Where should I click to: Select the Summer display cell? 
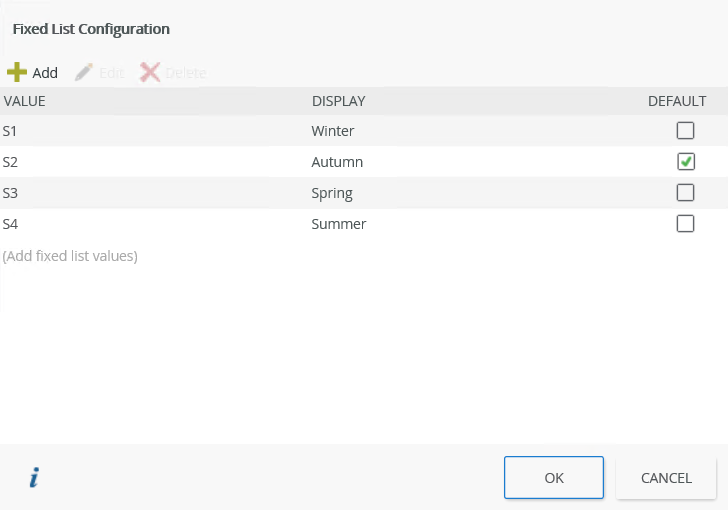[339, 224]
